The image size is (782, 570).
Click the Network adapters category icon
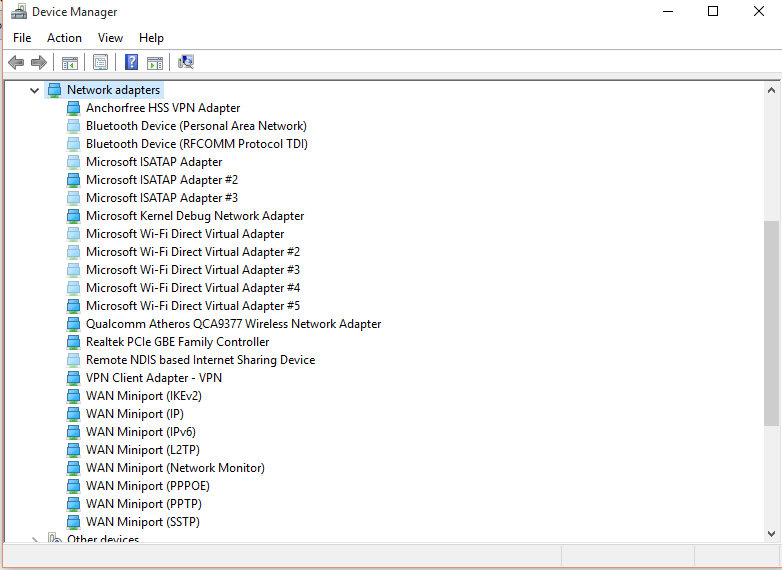(54, 90)
